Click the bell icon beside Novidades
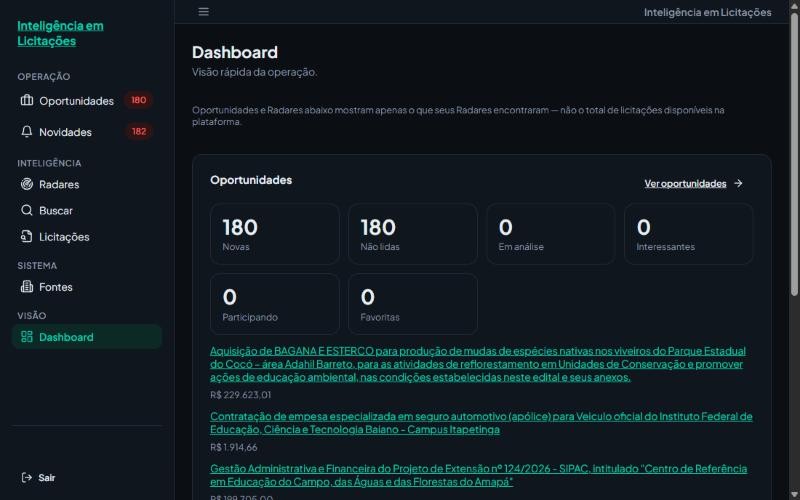The height and width of the screenshot is (500, 800). pos(27,132)
